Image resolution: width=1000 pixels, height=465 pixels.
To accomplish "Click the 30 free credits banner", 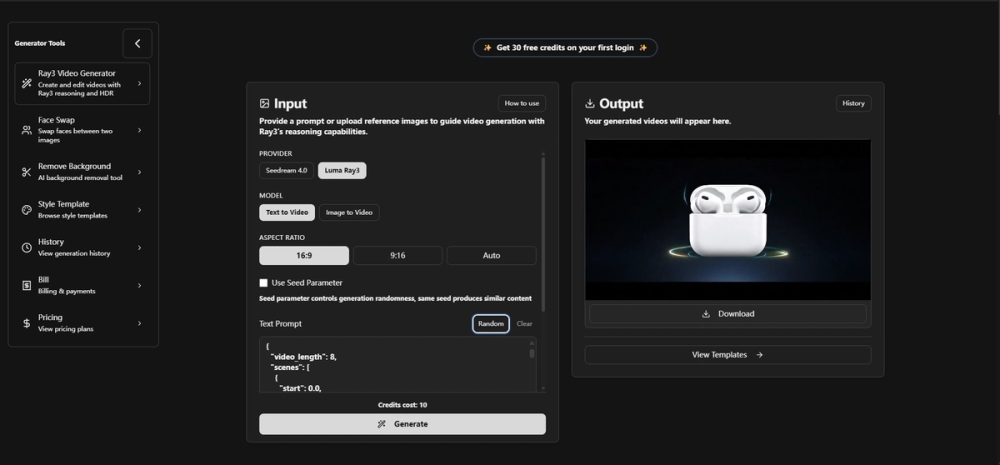I will (565, 48).
